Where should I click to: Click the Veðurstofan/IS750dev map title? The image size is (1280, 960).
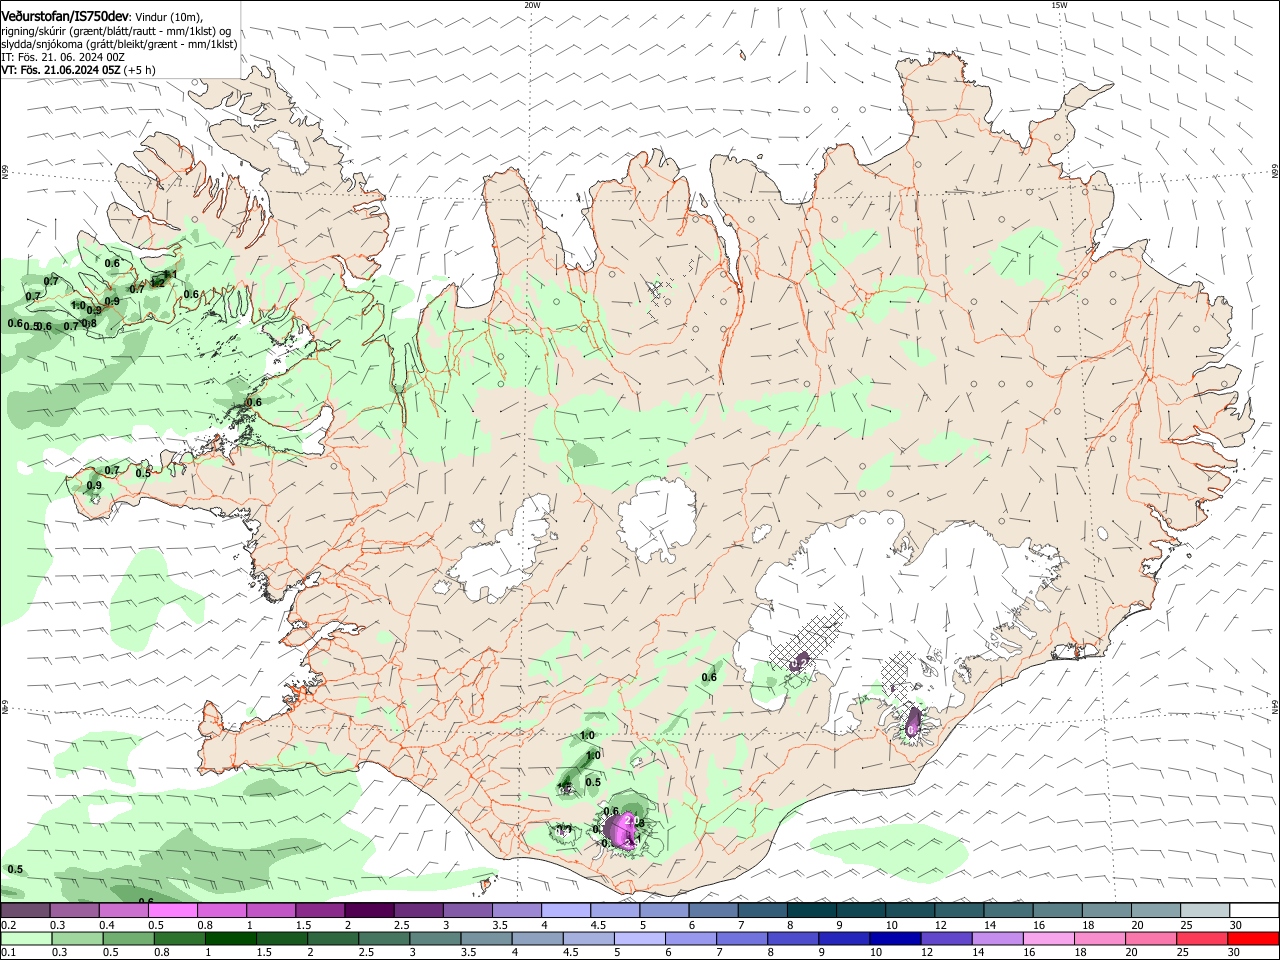tap(65, 16)
